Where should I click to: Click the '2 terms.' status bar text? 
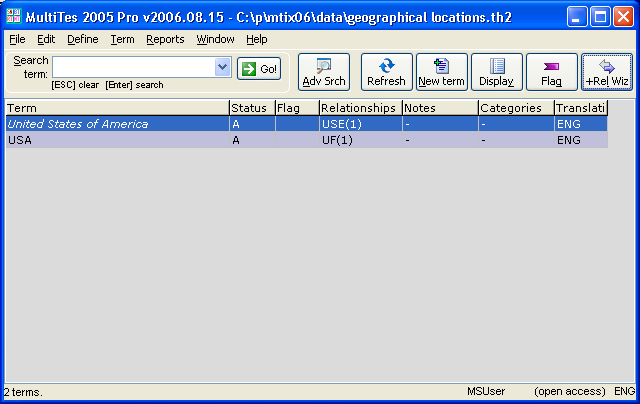tap(23, 392)
